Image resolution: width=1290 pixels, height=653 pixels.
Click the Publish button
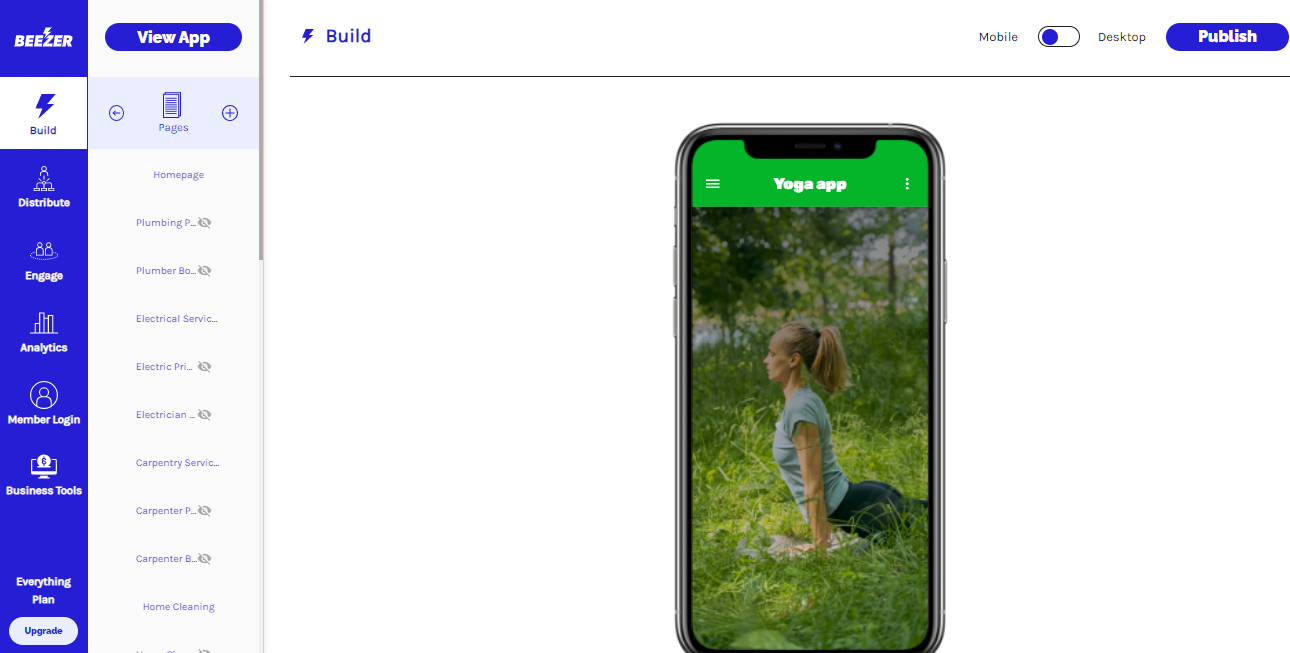pyautogui.click(x=1227, y=37)
